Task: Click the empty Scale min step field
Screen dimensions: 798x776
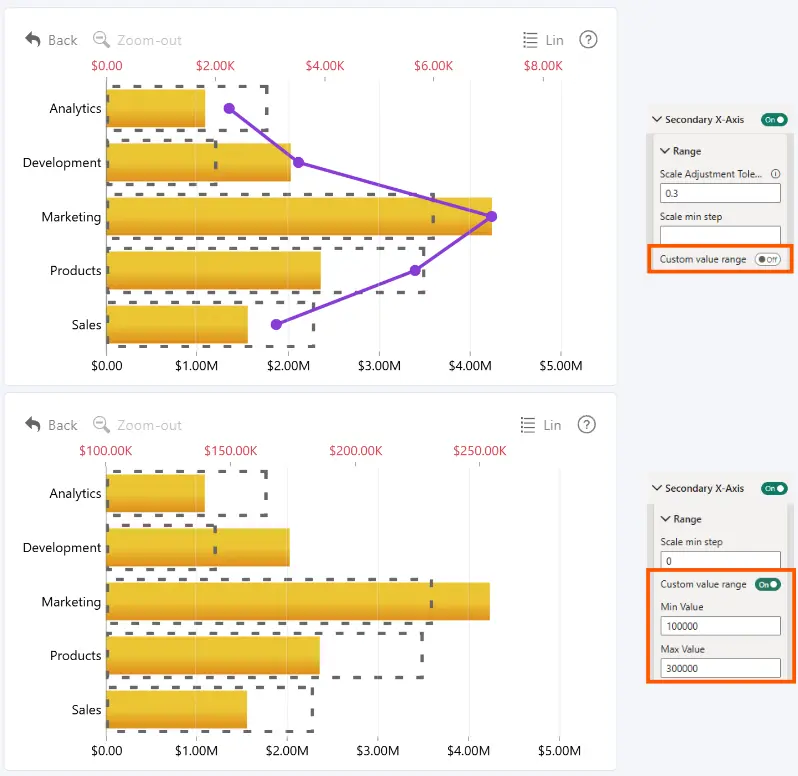Action: point(720,235)
